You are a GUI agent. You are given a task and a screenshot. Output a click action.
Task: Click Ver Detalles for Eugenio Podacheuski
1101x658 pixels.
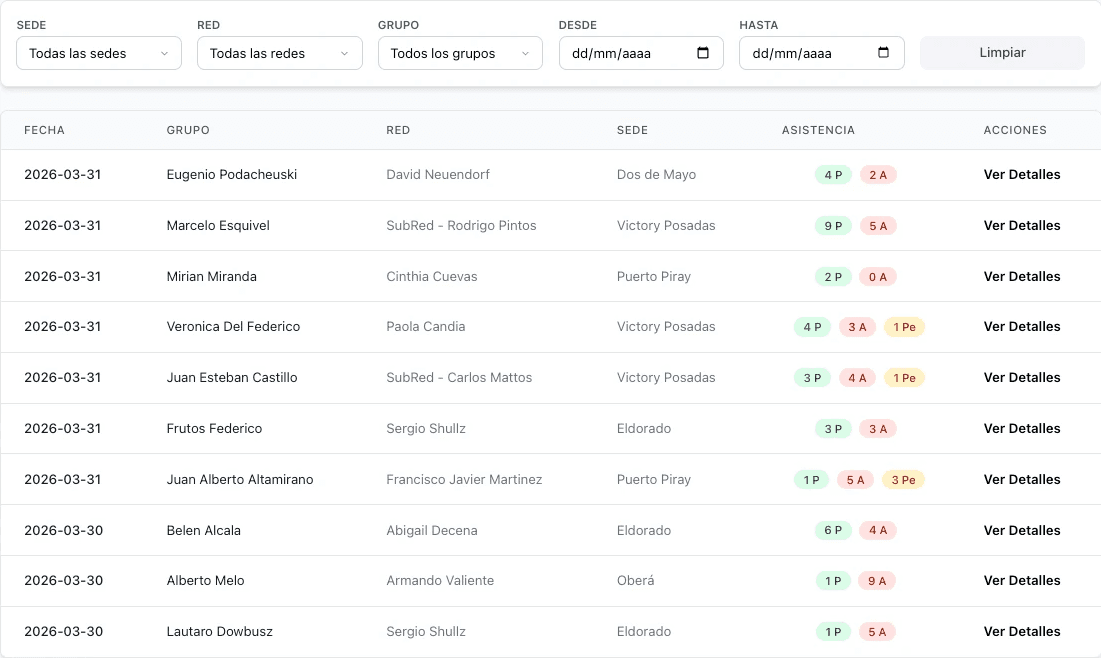tap(1022, 174)
